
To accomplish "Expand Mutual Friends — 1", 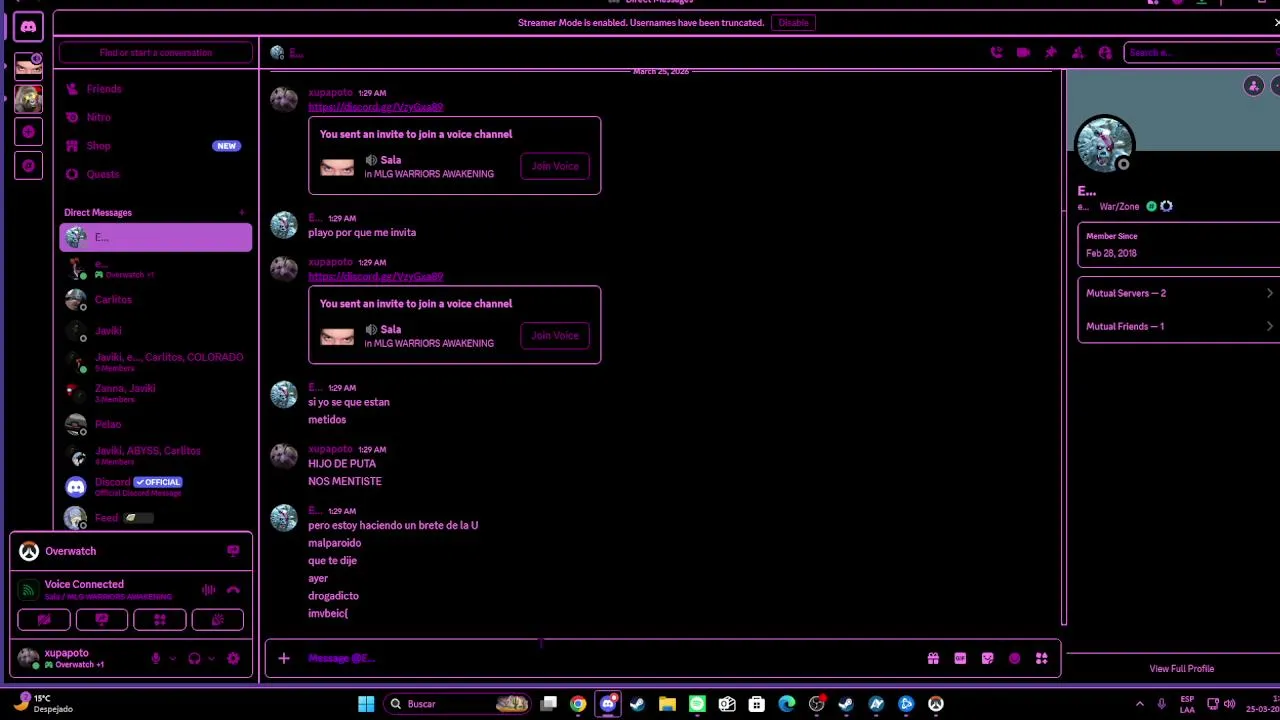I will coord(1179,326).
